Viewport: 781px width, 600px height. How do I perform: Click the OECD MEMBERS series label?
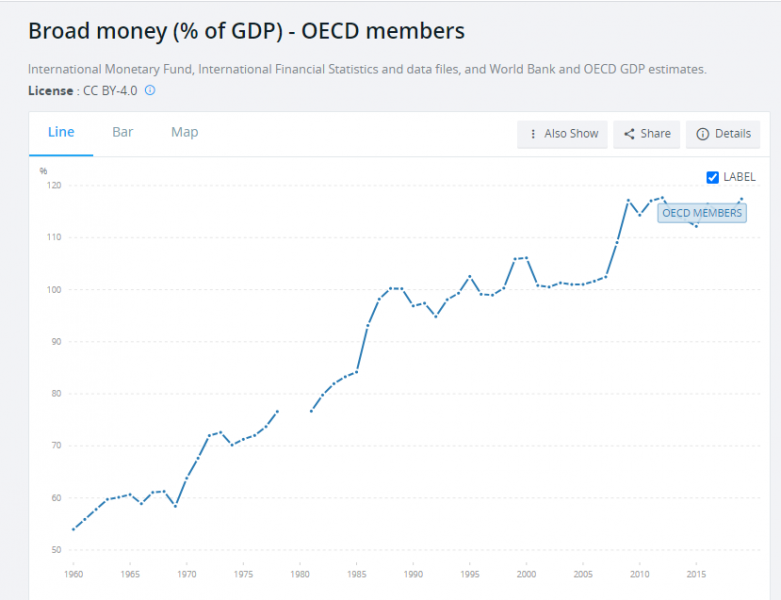[702, 213]
